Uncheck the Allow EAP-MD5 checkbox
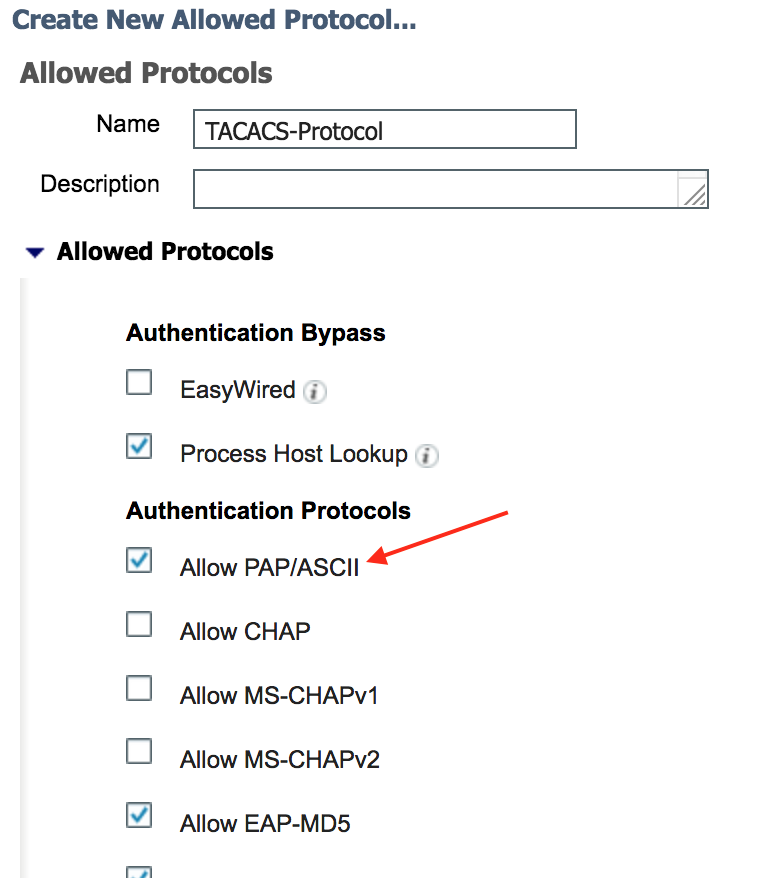The image size is (772, 878). pyautogui.click(x=139, y=816)
